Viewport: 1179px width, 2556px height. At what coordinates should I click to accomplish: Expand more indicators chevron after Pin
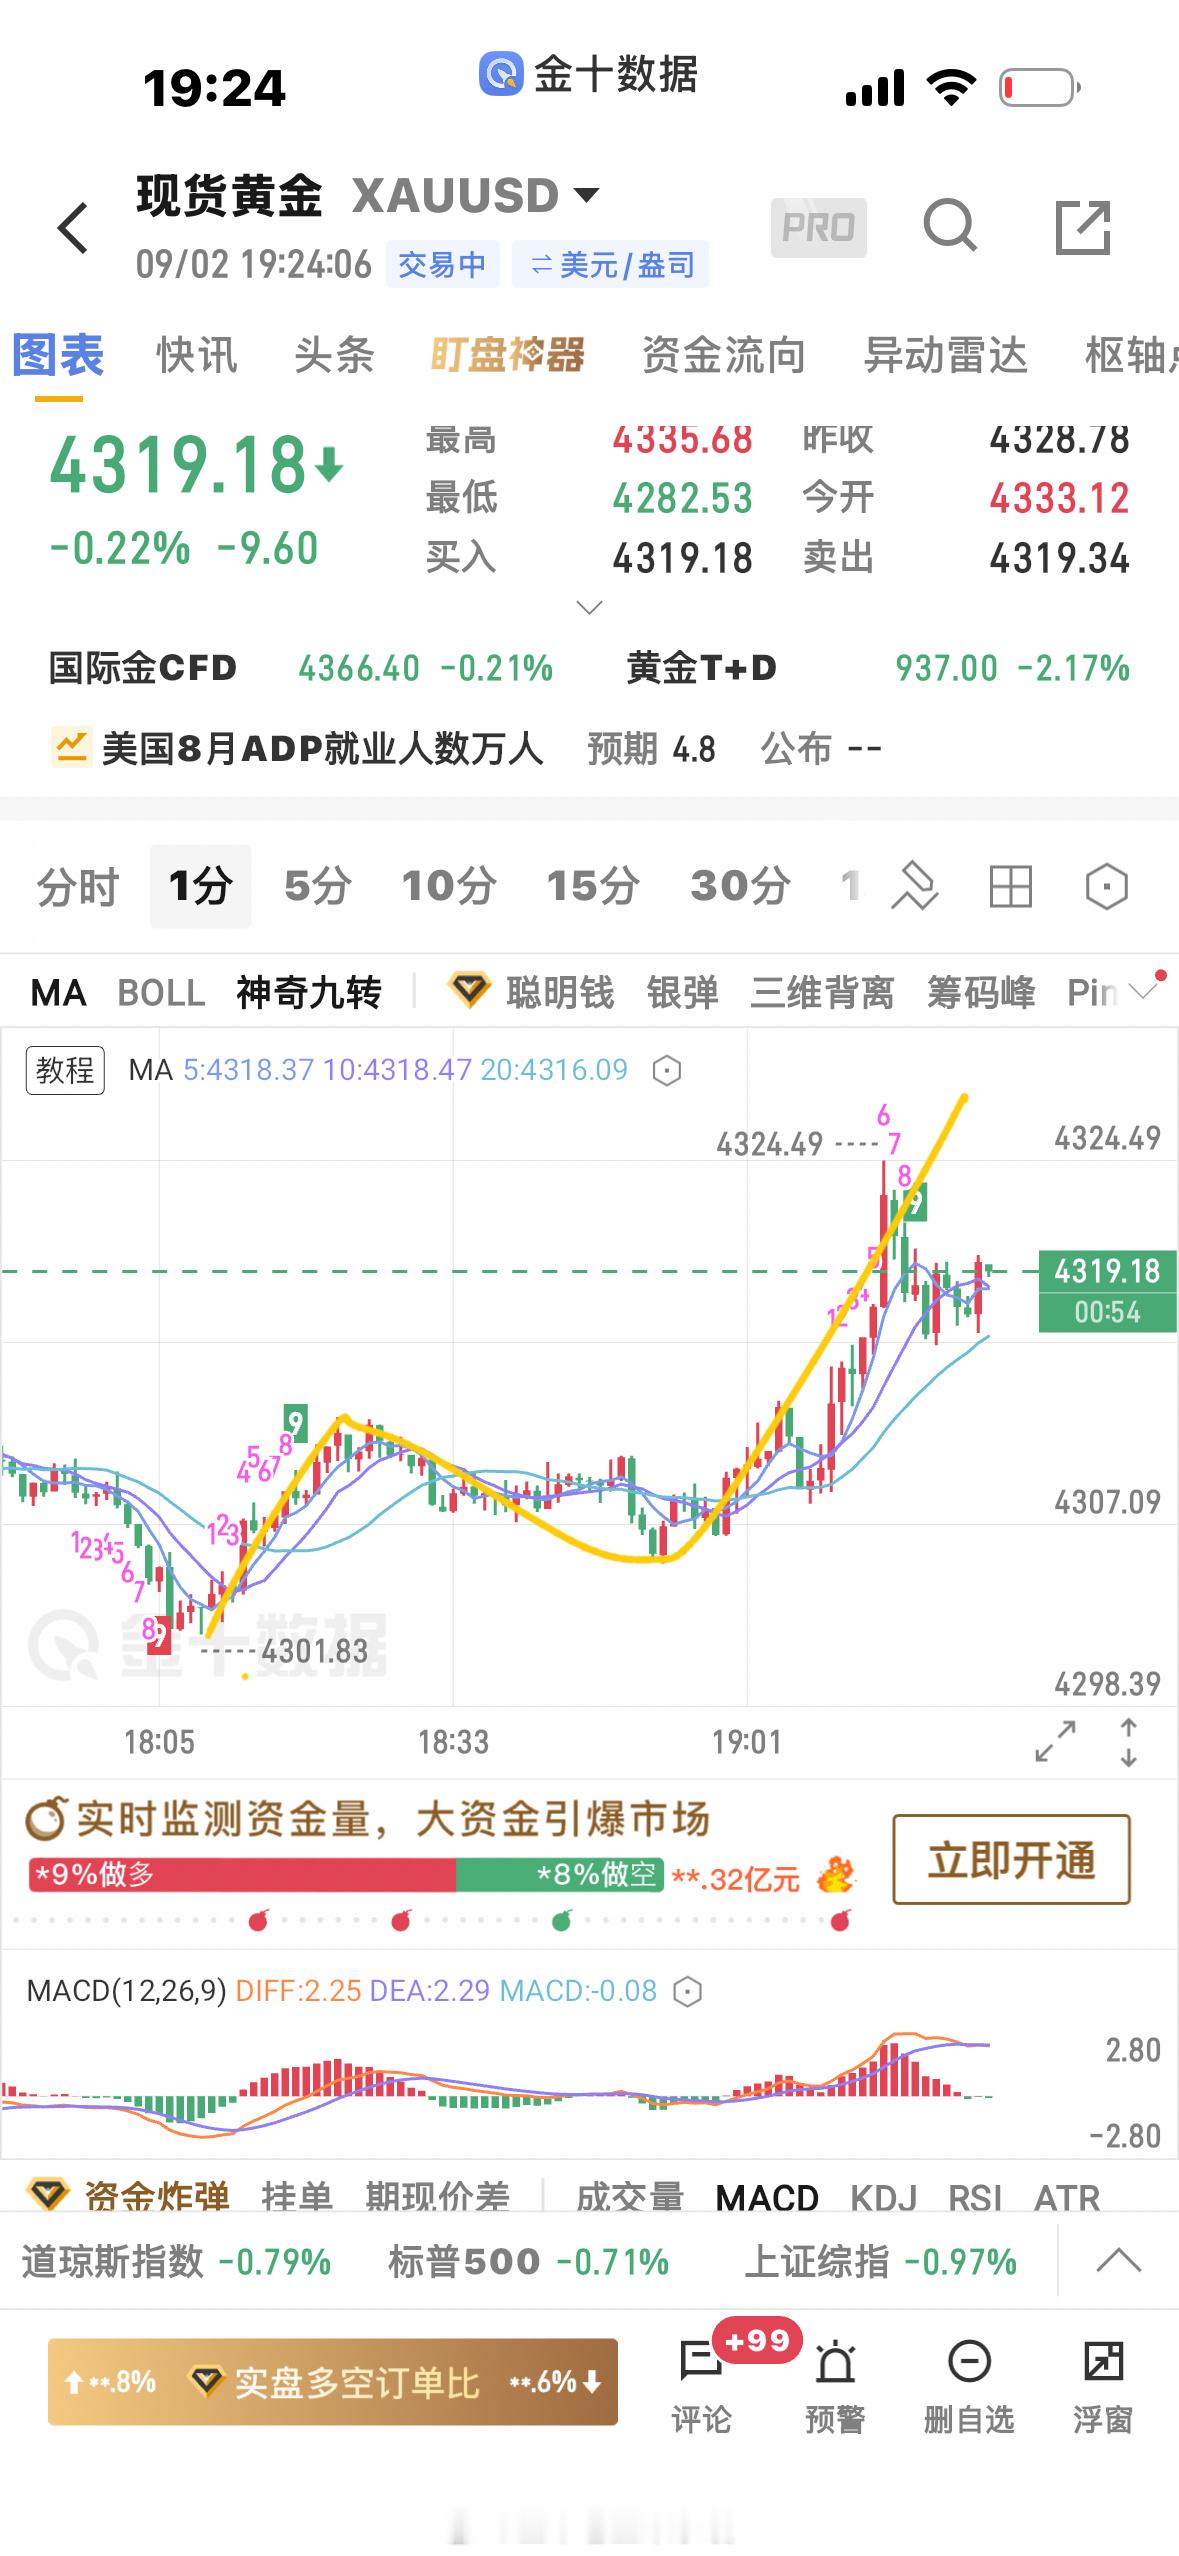tap(1142, 991)
